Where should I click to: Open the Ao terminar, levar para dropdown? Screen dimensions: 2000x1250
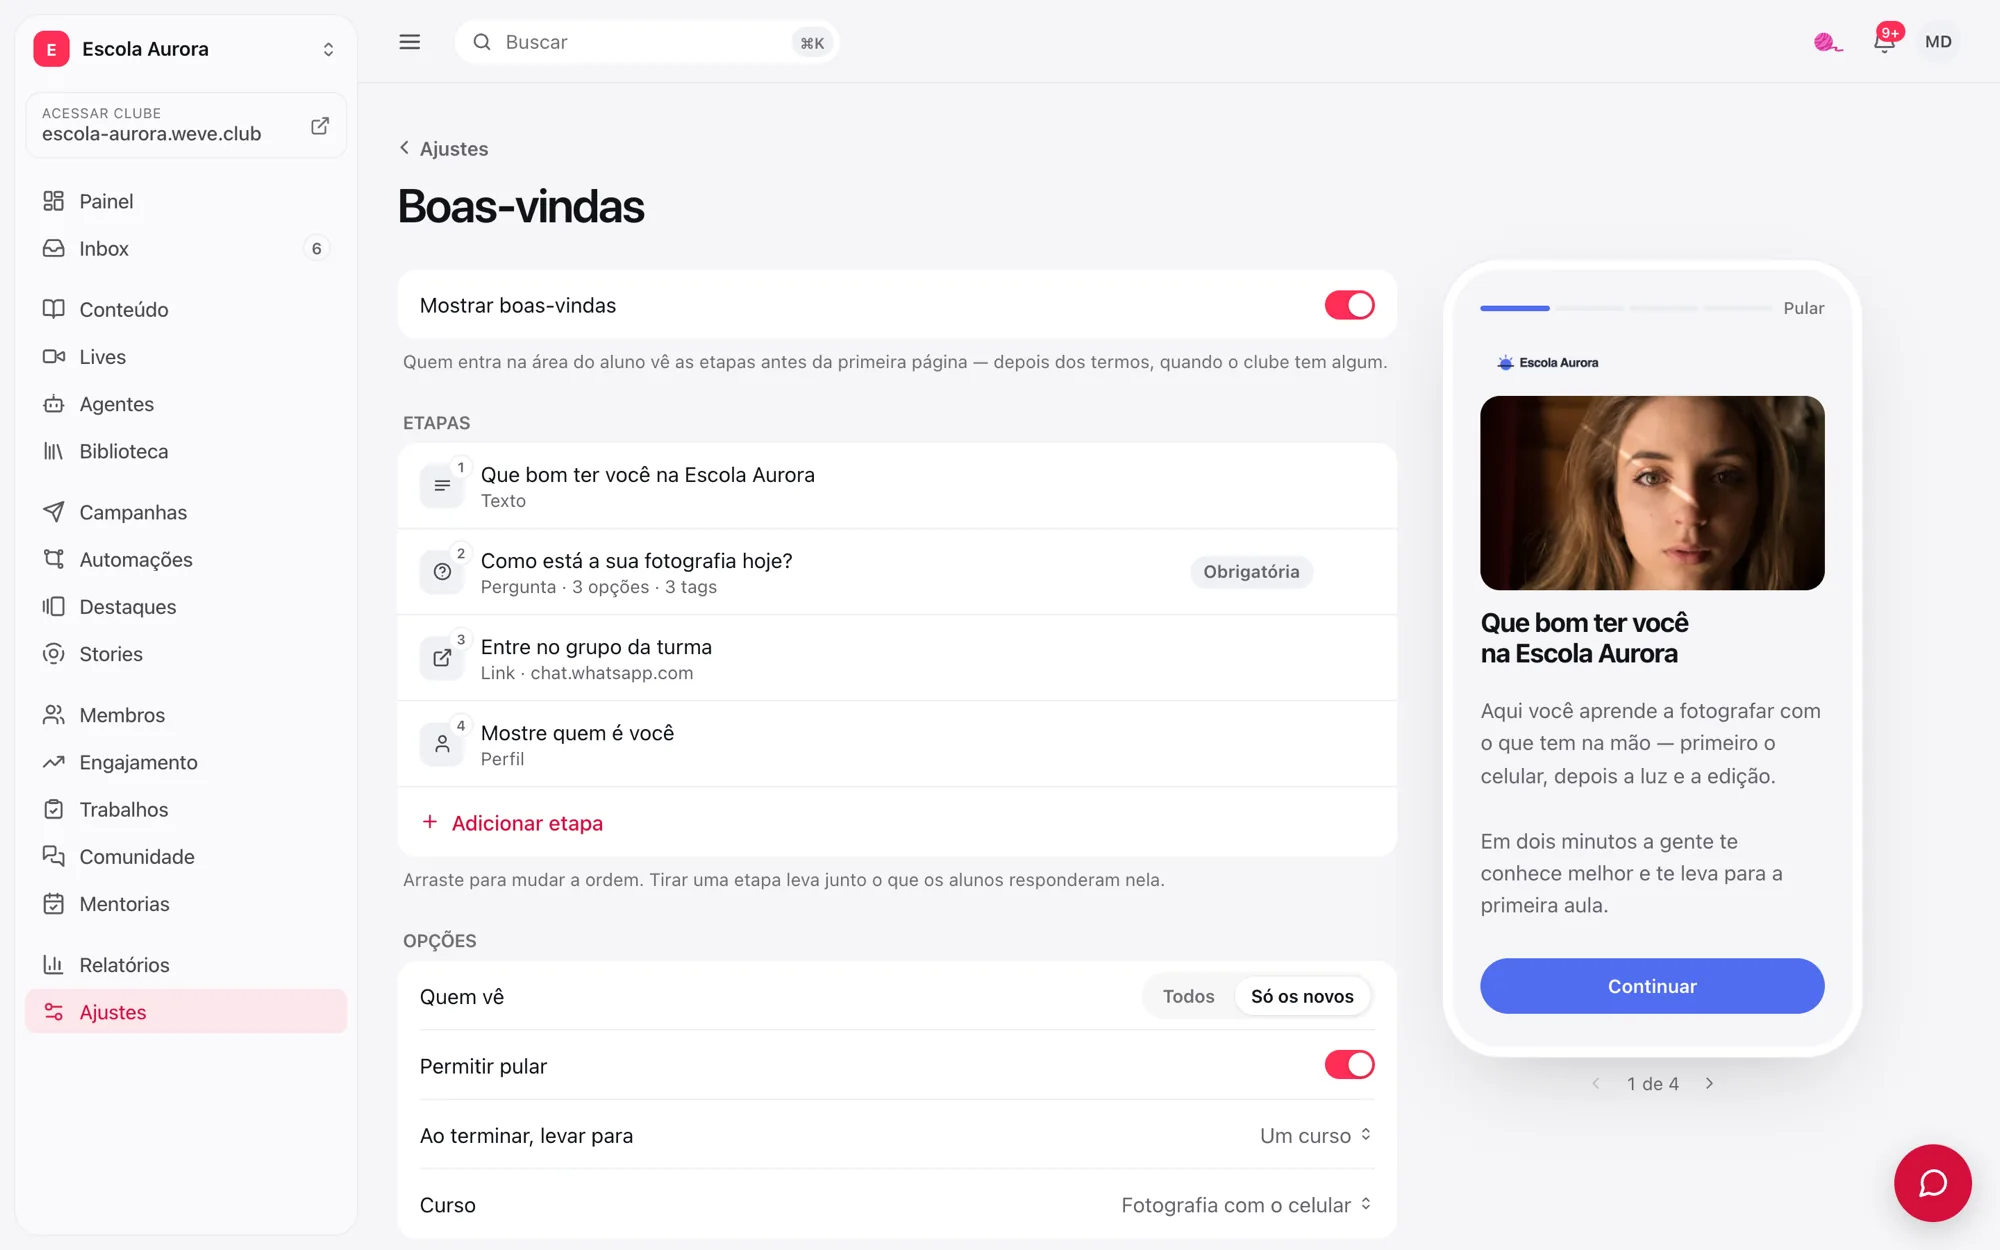pos(1316,1135)
